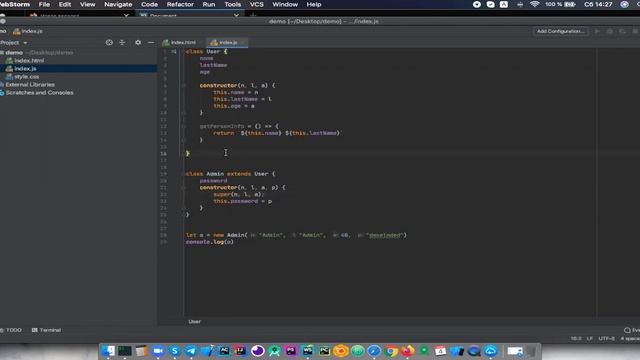Fold the Admin constructor block
Screen dimensions: 640x360
pyautogui.click(x=184, y=187)
